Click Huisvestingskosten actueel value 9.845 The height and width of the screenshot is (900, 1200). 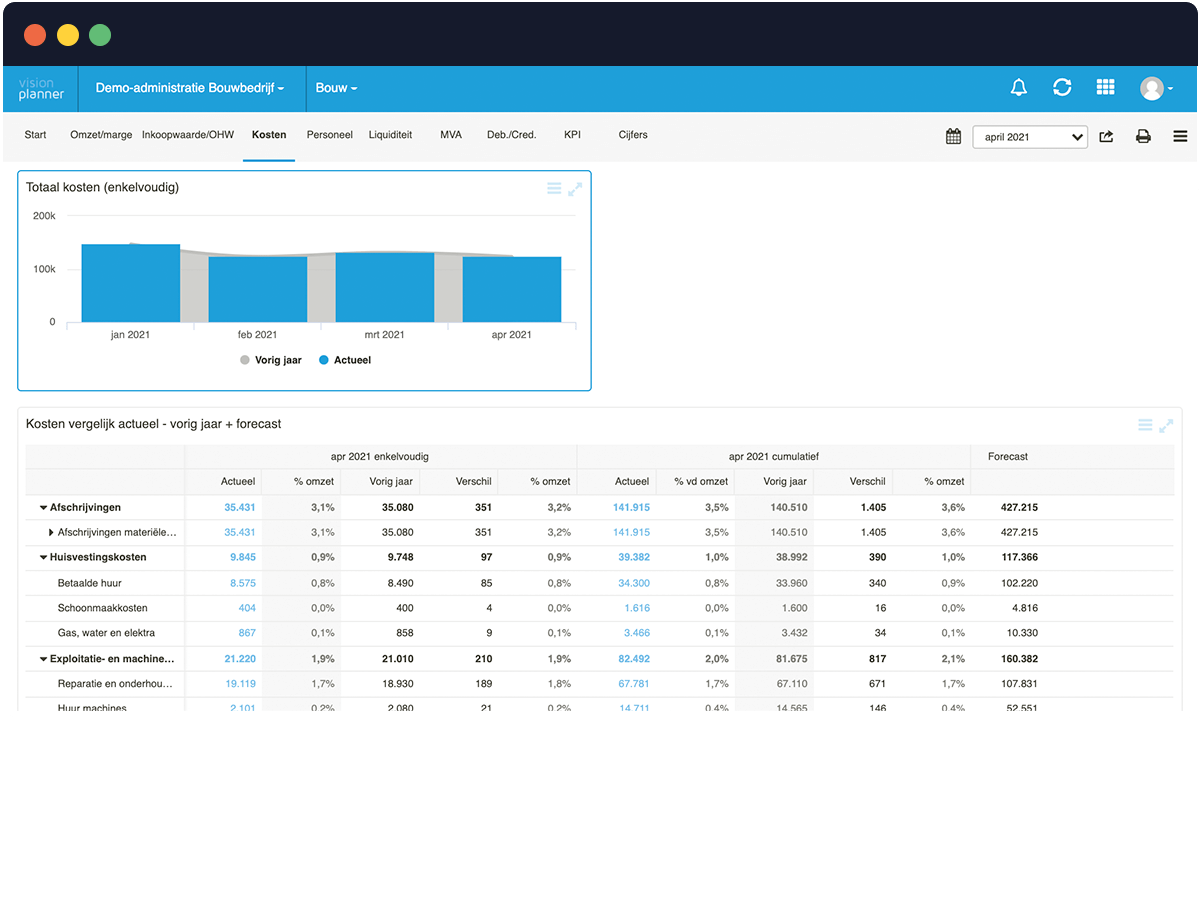[243, 558]
